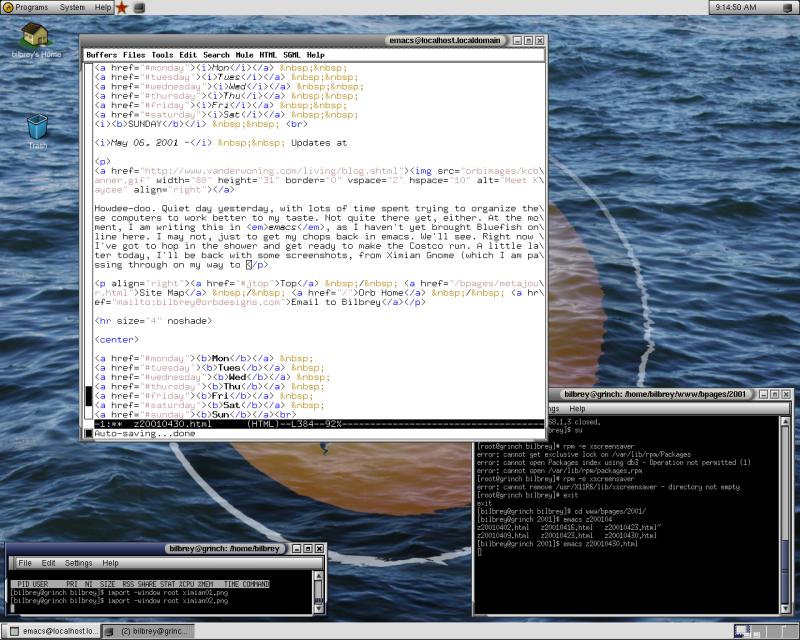Open Edit menu in the small terminal
The height and width of the screenshot is (640, 800).
point(49,563)
